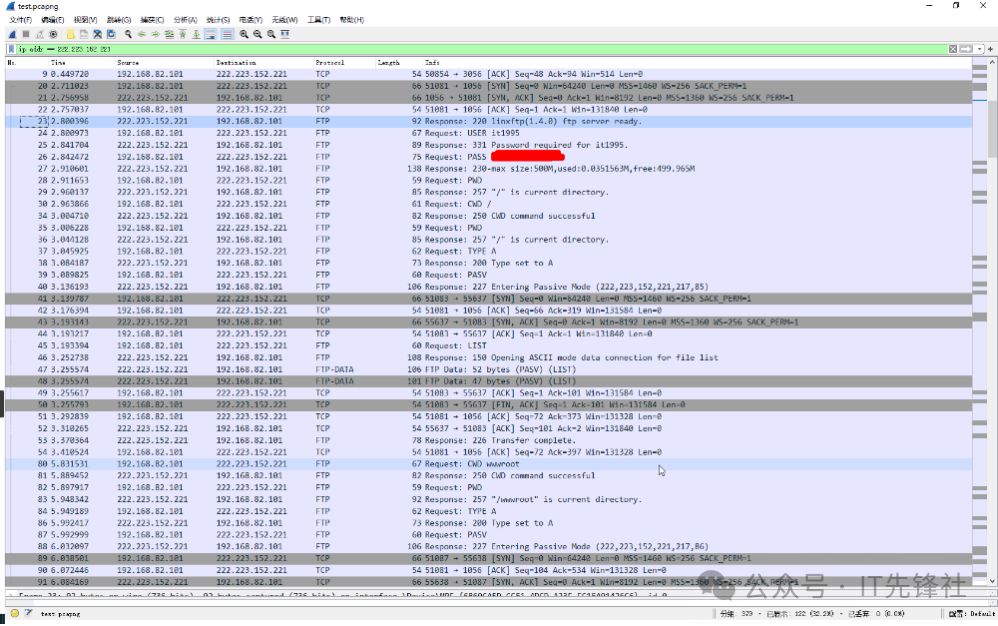Open the display filter bookmark menu
Screen dimensions: 998x626
coord(10,48)
